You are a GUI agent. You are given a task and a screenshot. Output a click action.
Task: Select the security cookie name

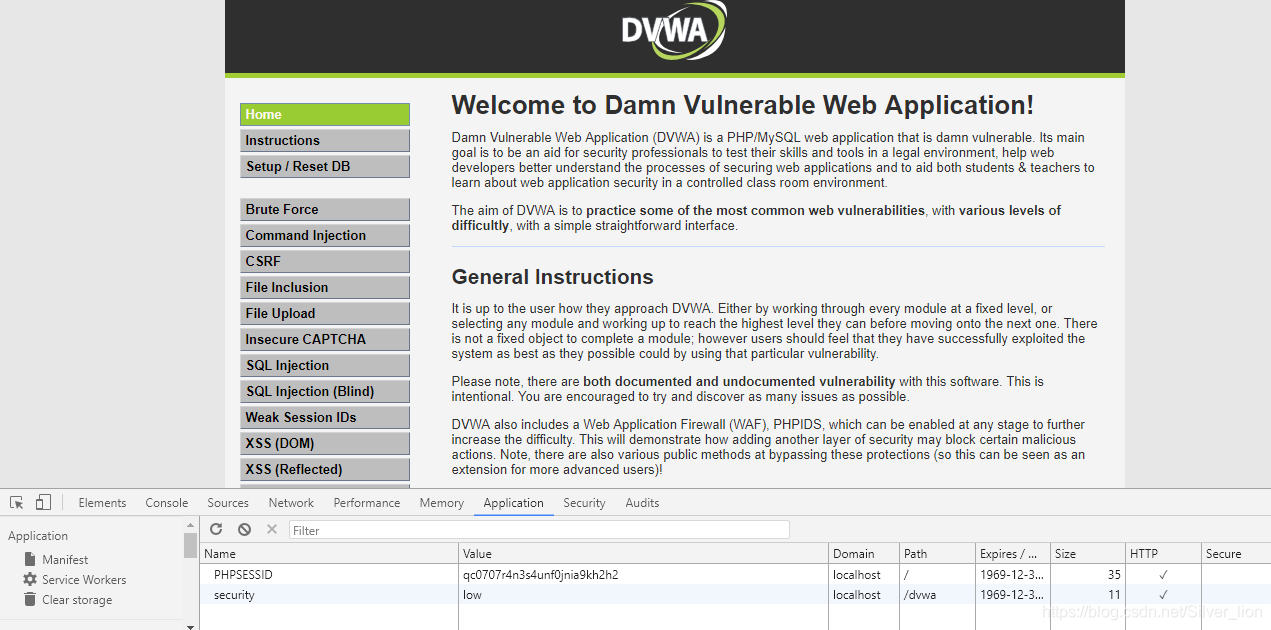(x=234, y=595)
